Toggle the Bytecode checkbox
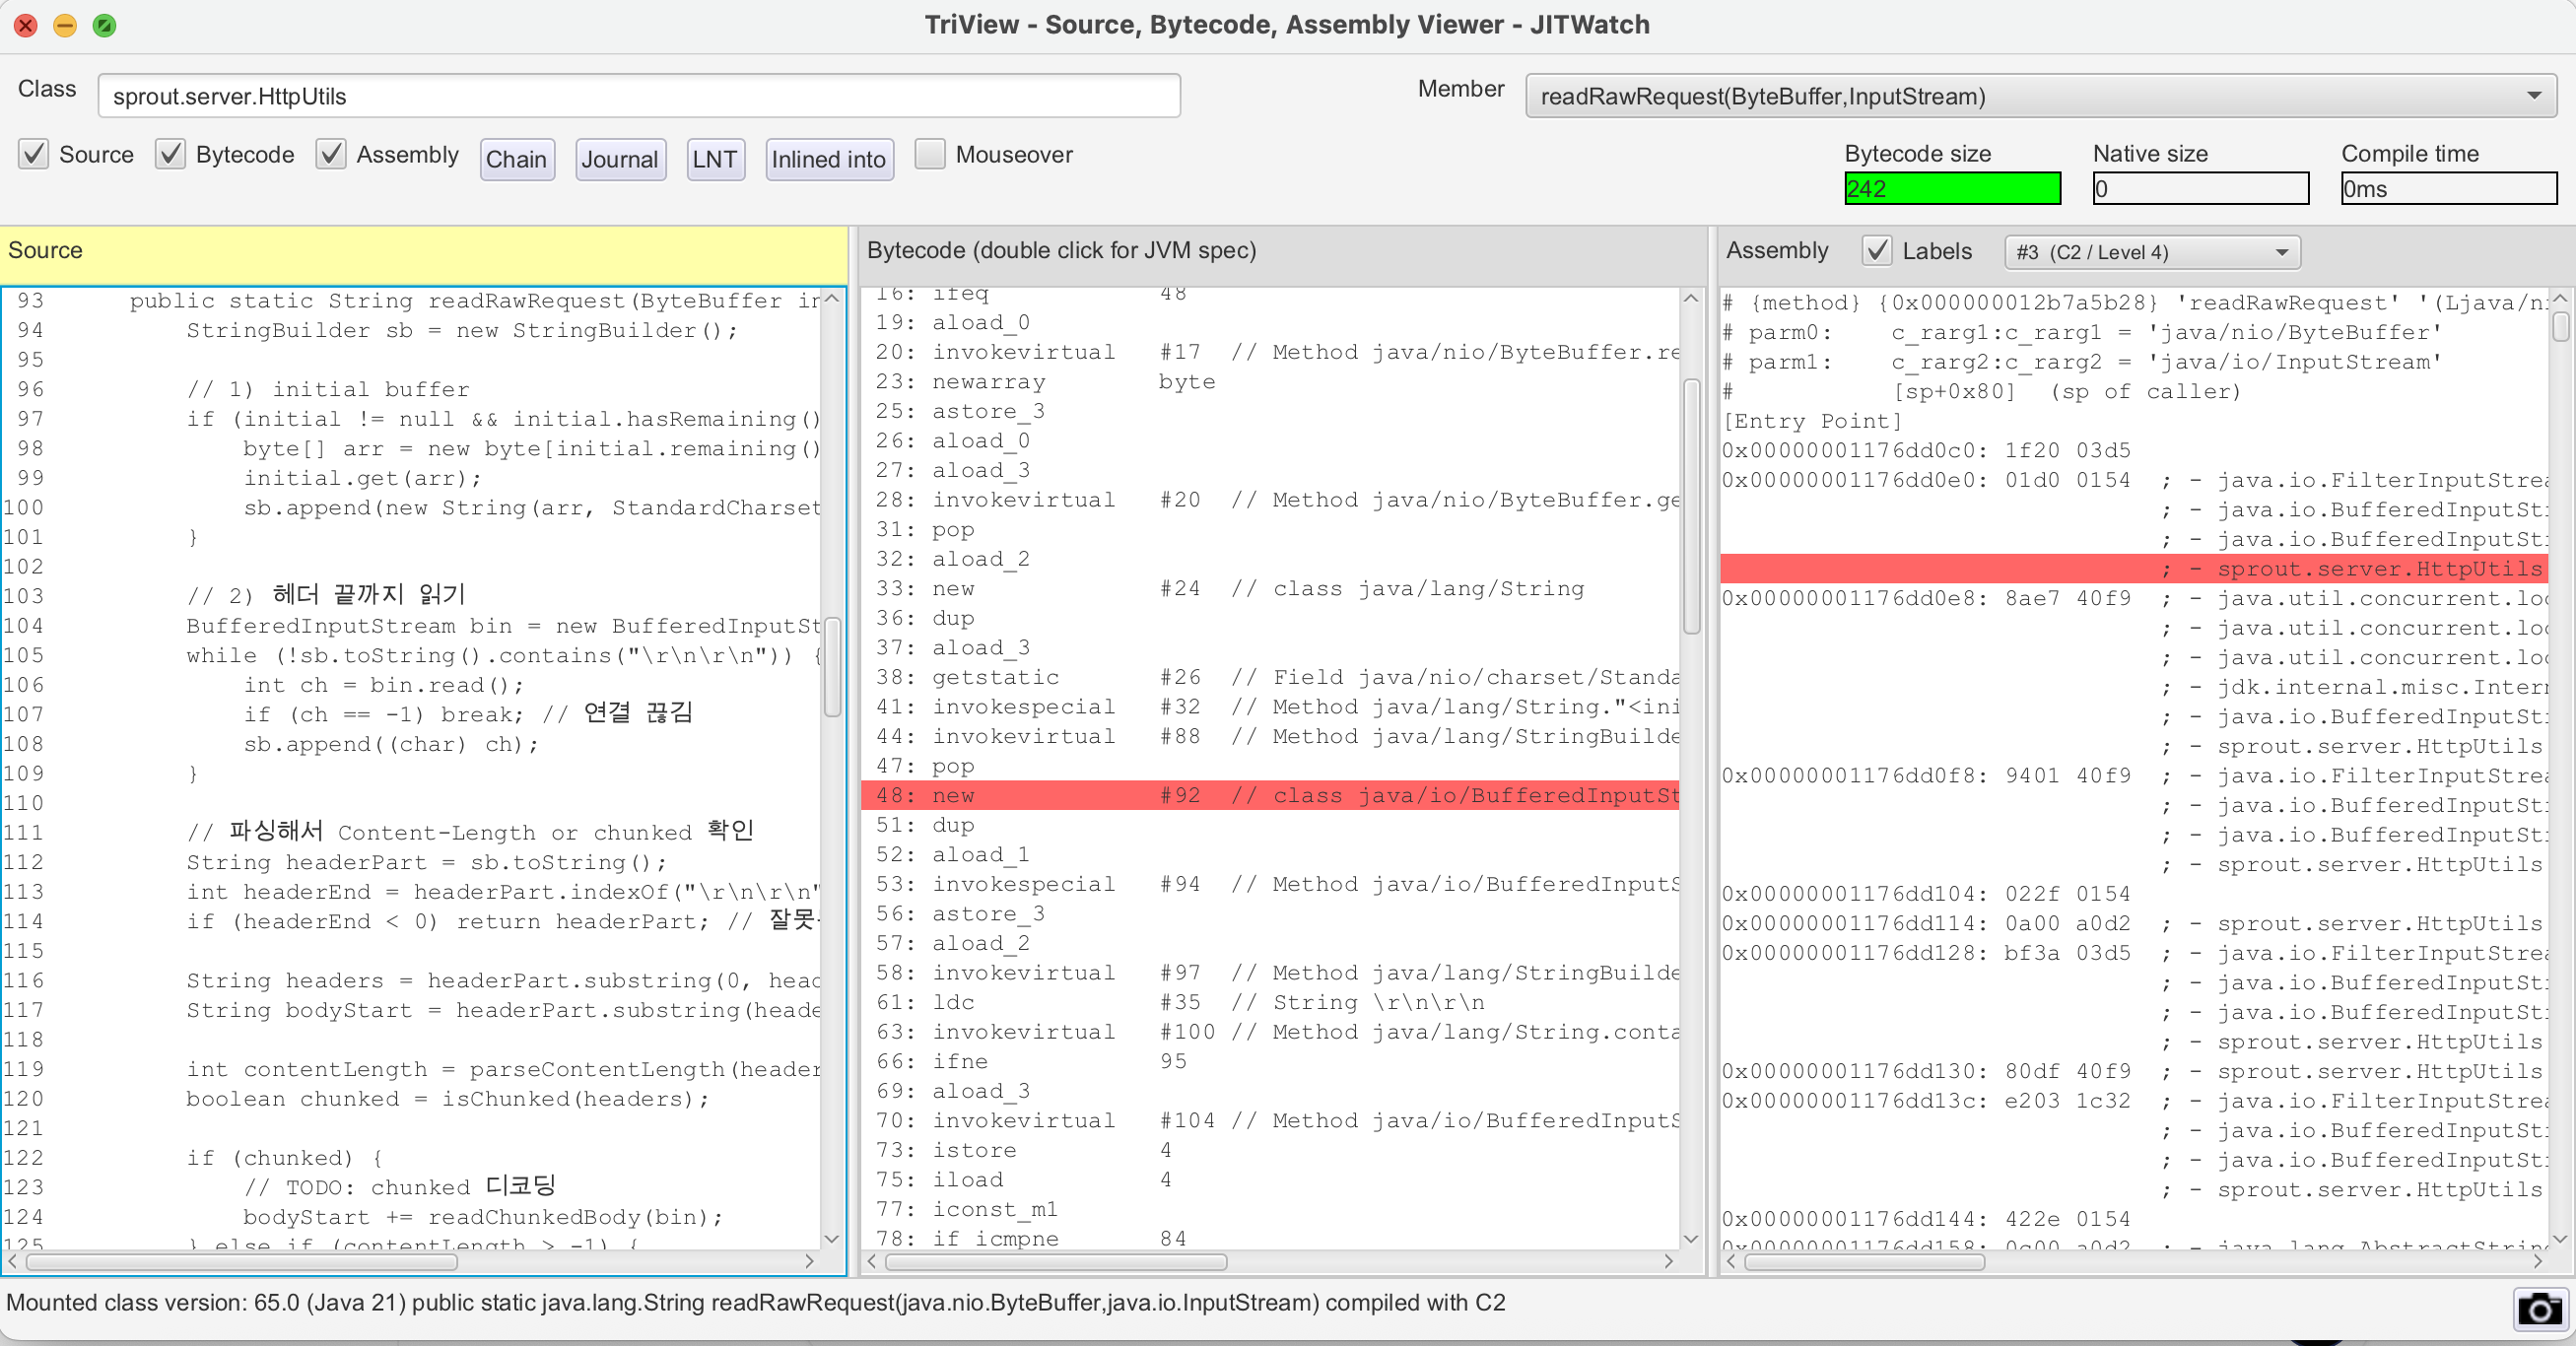This screenshot has height=1346, width=2576. point(171,154)
